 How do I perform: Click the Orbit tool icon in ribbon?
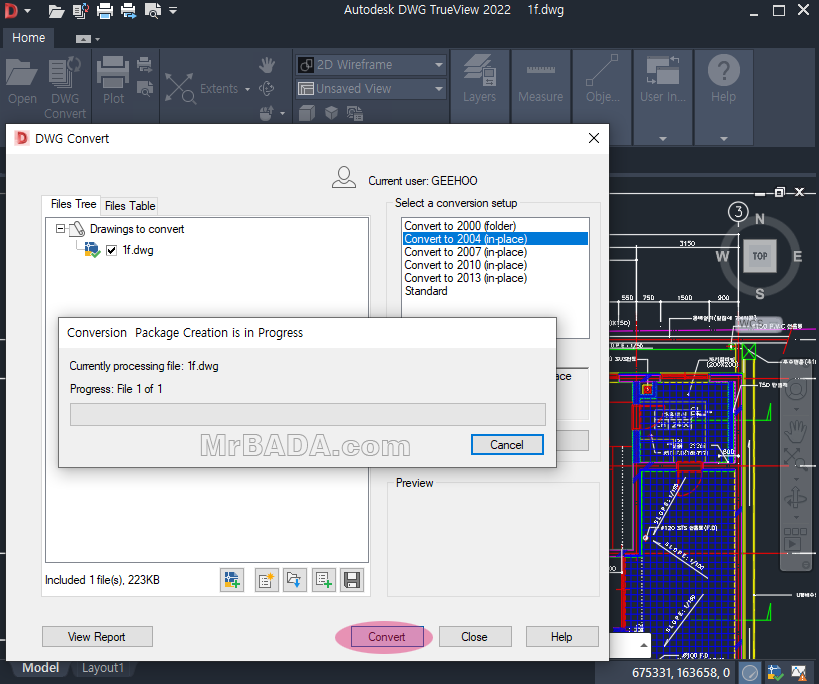point(266,89)
